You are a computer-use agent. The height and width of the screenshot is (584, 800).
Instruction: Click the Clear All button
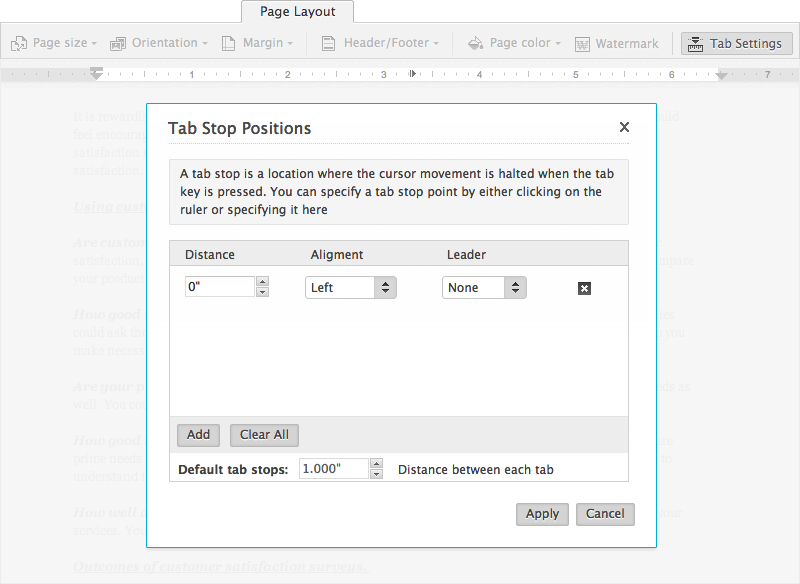(264, 435)
